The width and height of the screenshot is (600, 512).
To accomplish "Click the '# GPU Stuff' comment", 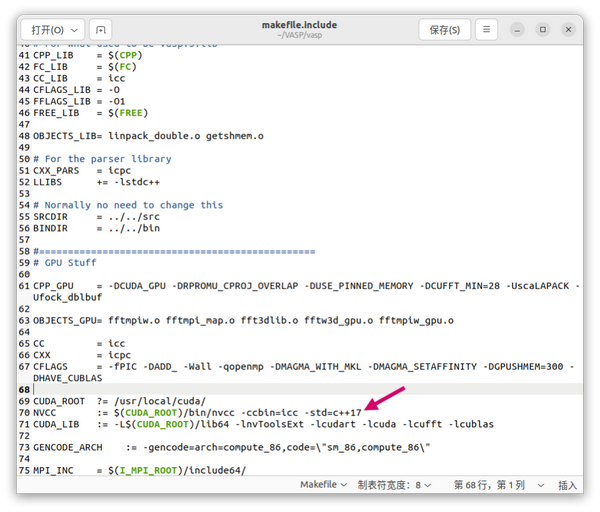I will click(x=65, y=263).
